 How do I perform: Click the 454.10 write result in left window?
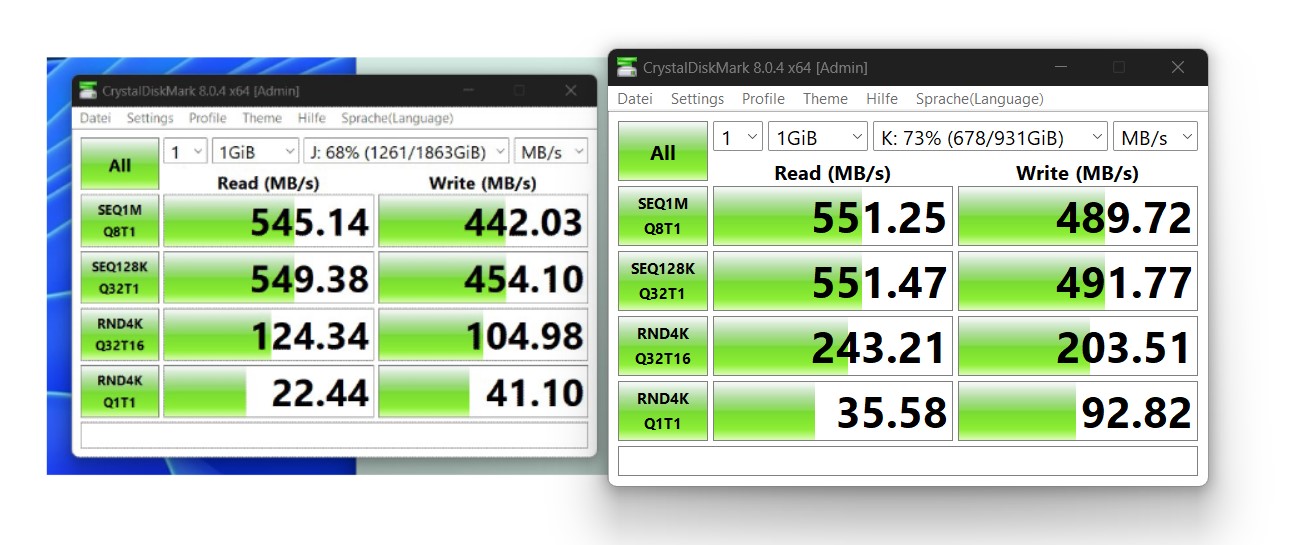click(483, 278)
